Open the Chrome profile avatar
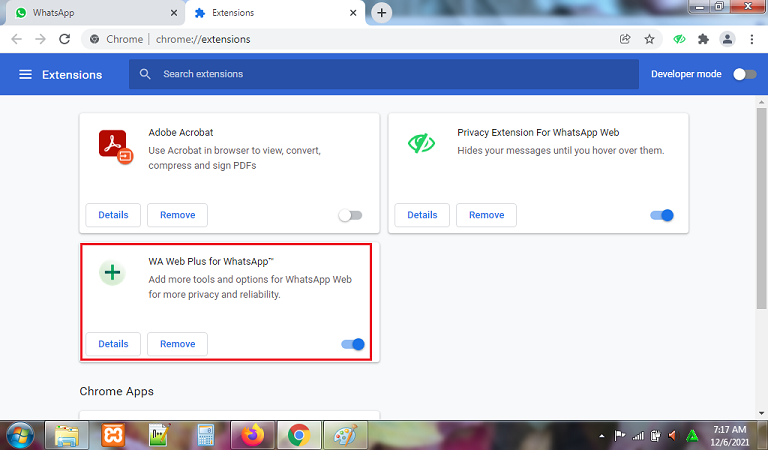 727,39
